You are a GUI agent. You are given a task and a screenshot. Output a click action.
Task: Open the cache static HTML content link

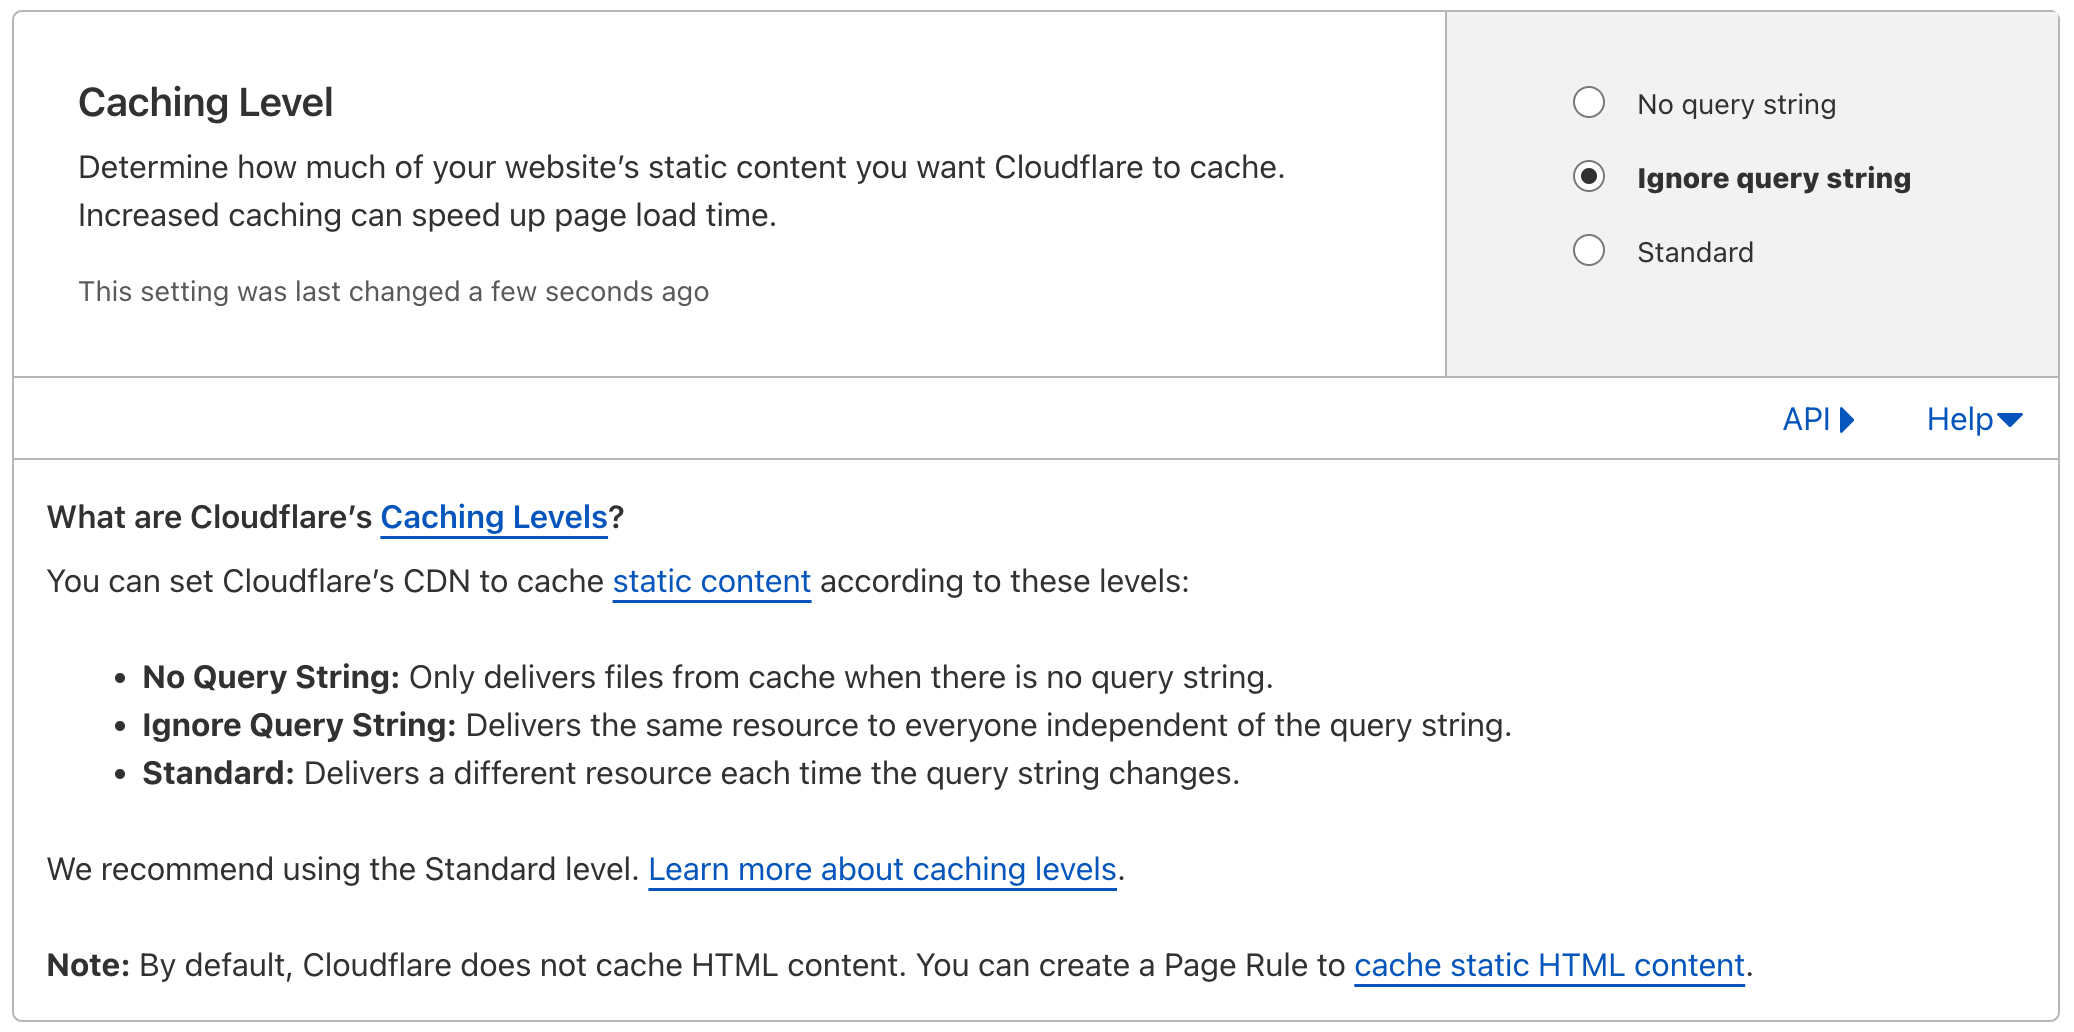click(1549, 965)
